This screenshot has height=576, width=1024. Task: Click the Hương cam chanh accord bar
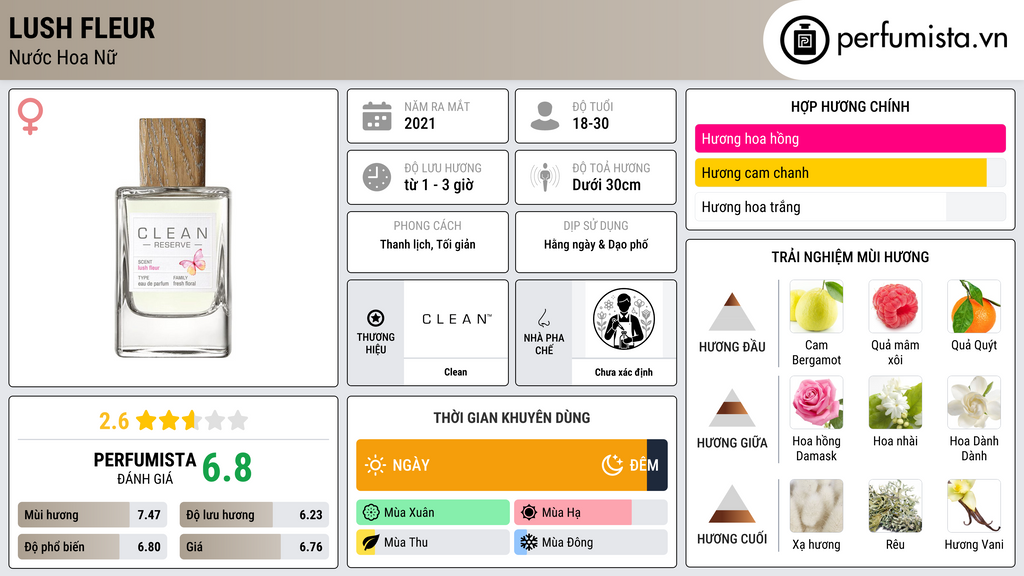pos(850,173)
